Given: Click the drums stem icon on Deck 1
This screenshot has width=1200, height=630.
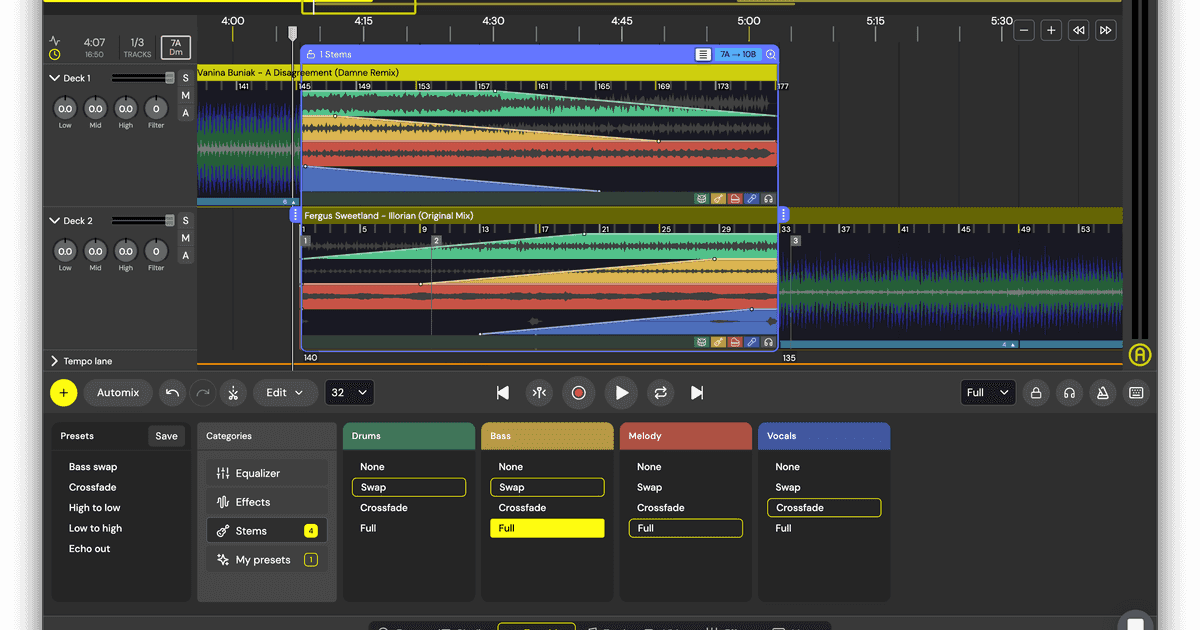Looking at the screenshot, I should point(702,199).
